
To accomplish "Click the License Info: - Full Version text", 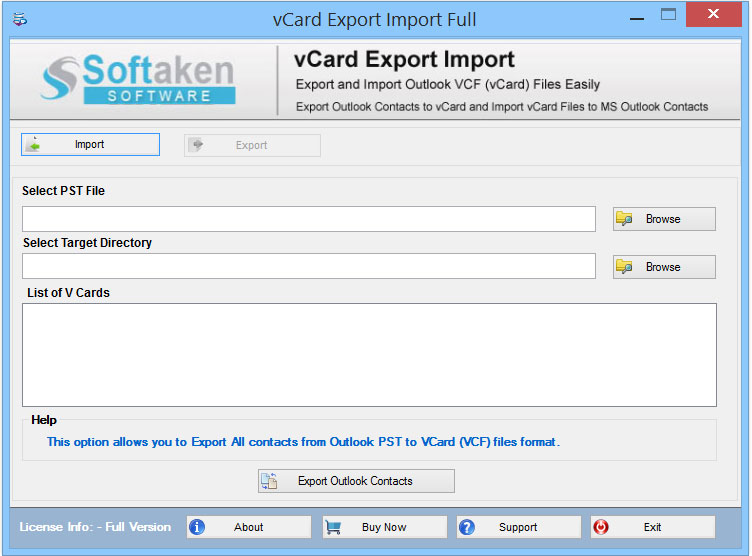I will [95, 527].
